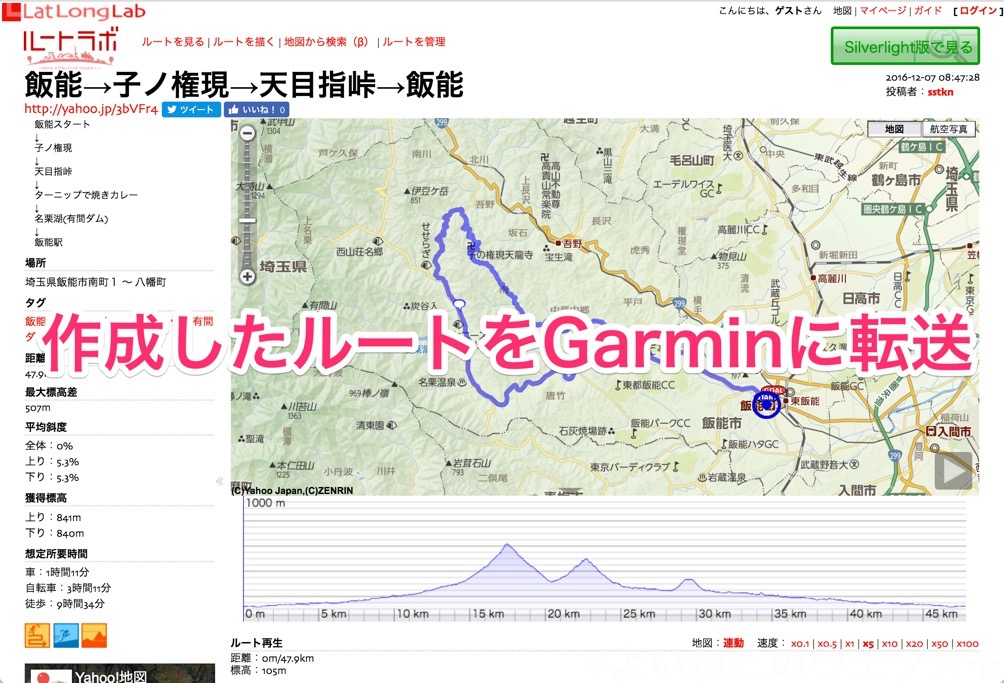The image size is (1004, 683).
Task: Switch map to 地図 standard view
Action: (x=894, y=129)
